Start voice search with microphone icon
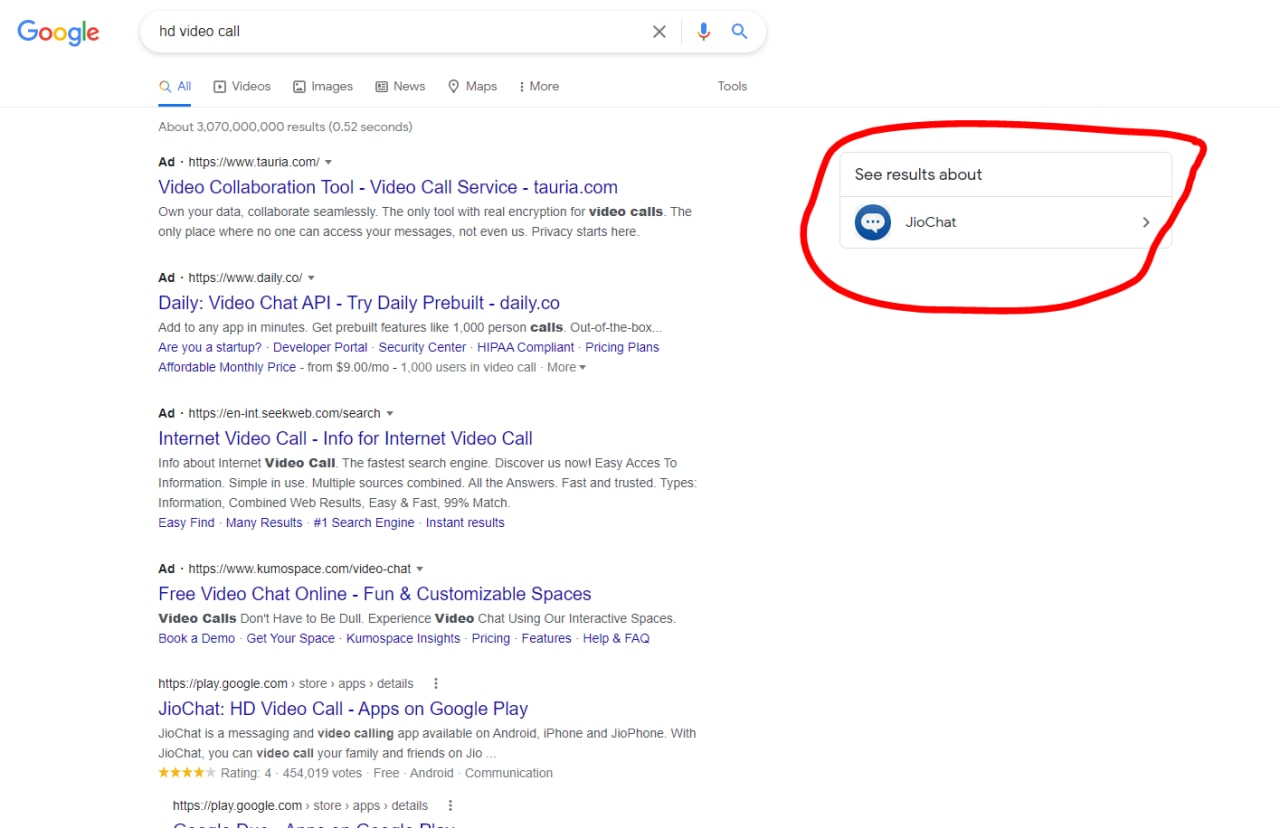This screenshot has width=1280, height=828. [x=703, y=32]
